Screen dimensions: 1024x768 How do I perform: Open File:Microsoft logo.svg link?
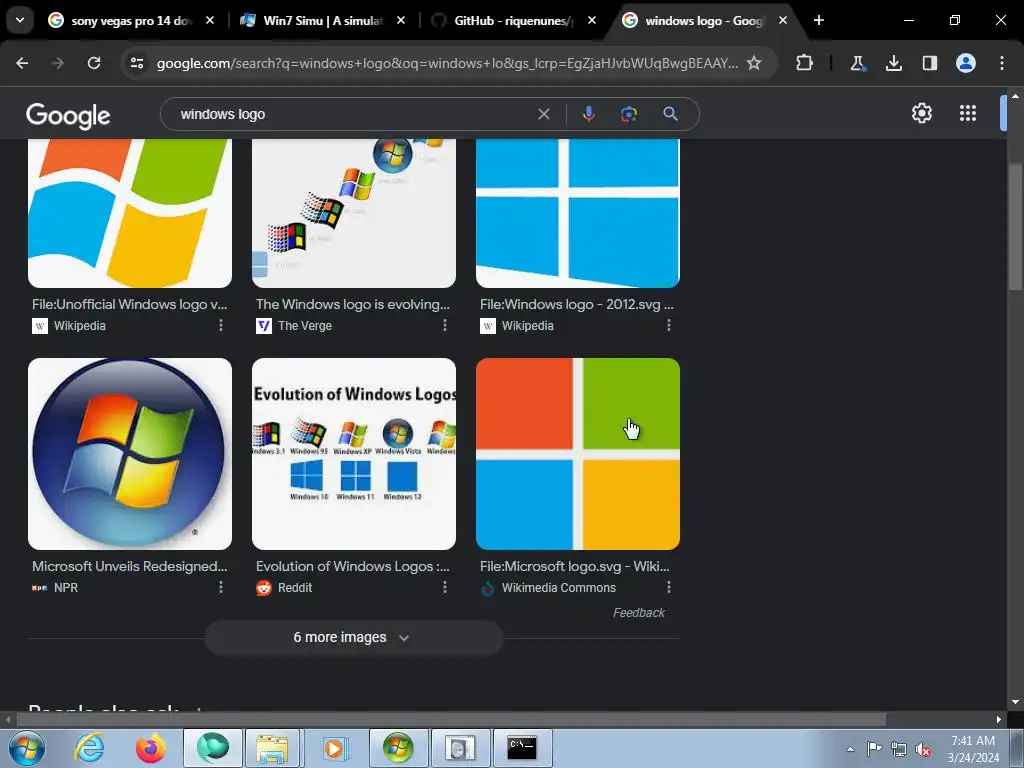click(575, 566)
